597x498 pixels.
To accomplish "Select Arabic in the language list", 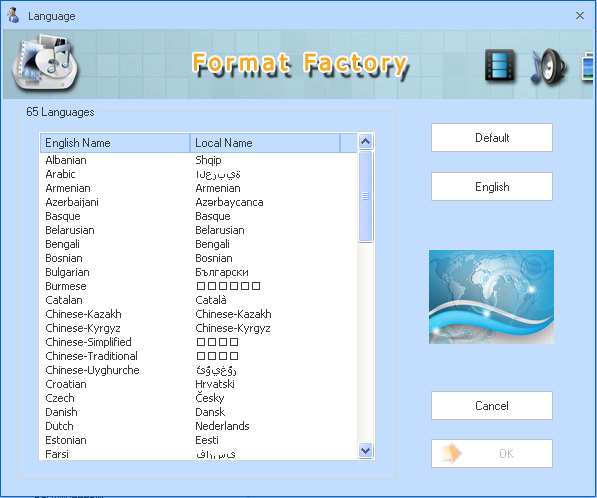I will 60,174.
